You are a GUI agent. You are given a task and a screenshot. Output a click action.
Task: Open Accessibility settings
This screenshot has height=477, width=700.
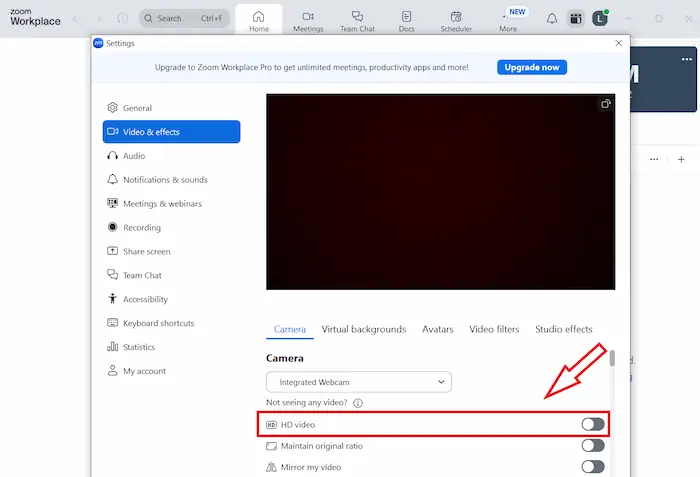(x=145, y=299)
